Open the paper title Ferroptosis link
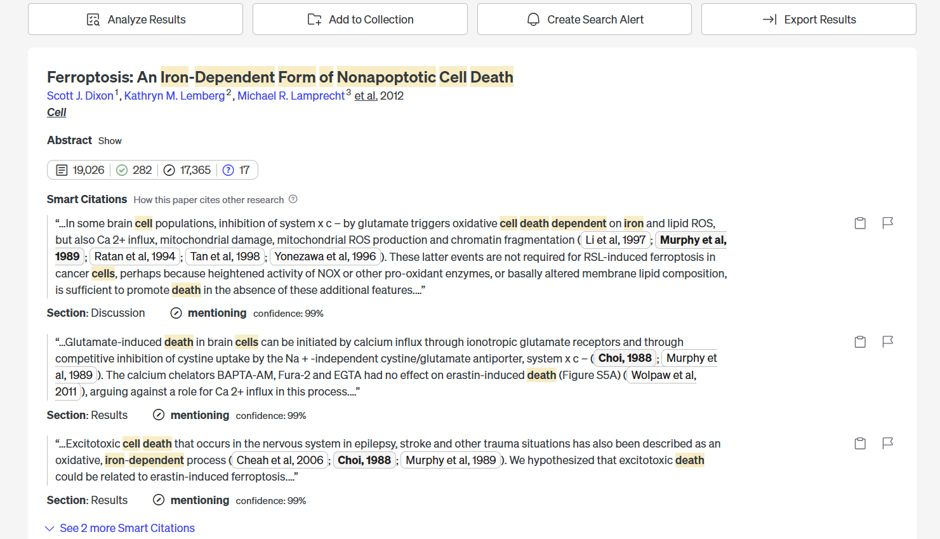The height and width of the screenshot is (539, 940). point(280,77)
